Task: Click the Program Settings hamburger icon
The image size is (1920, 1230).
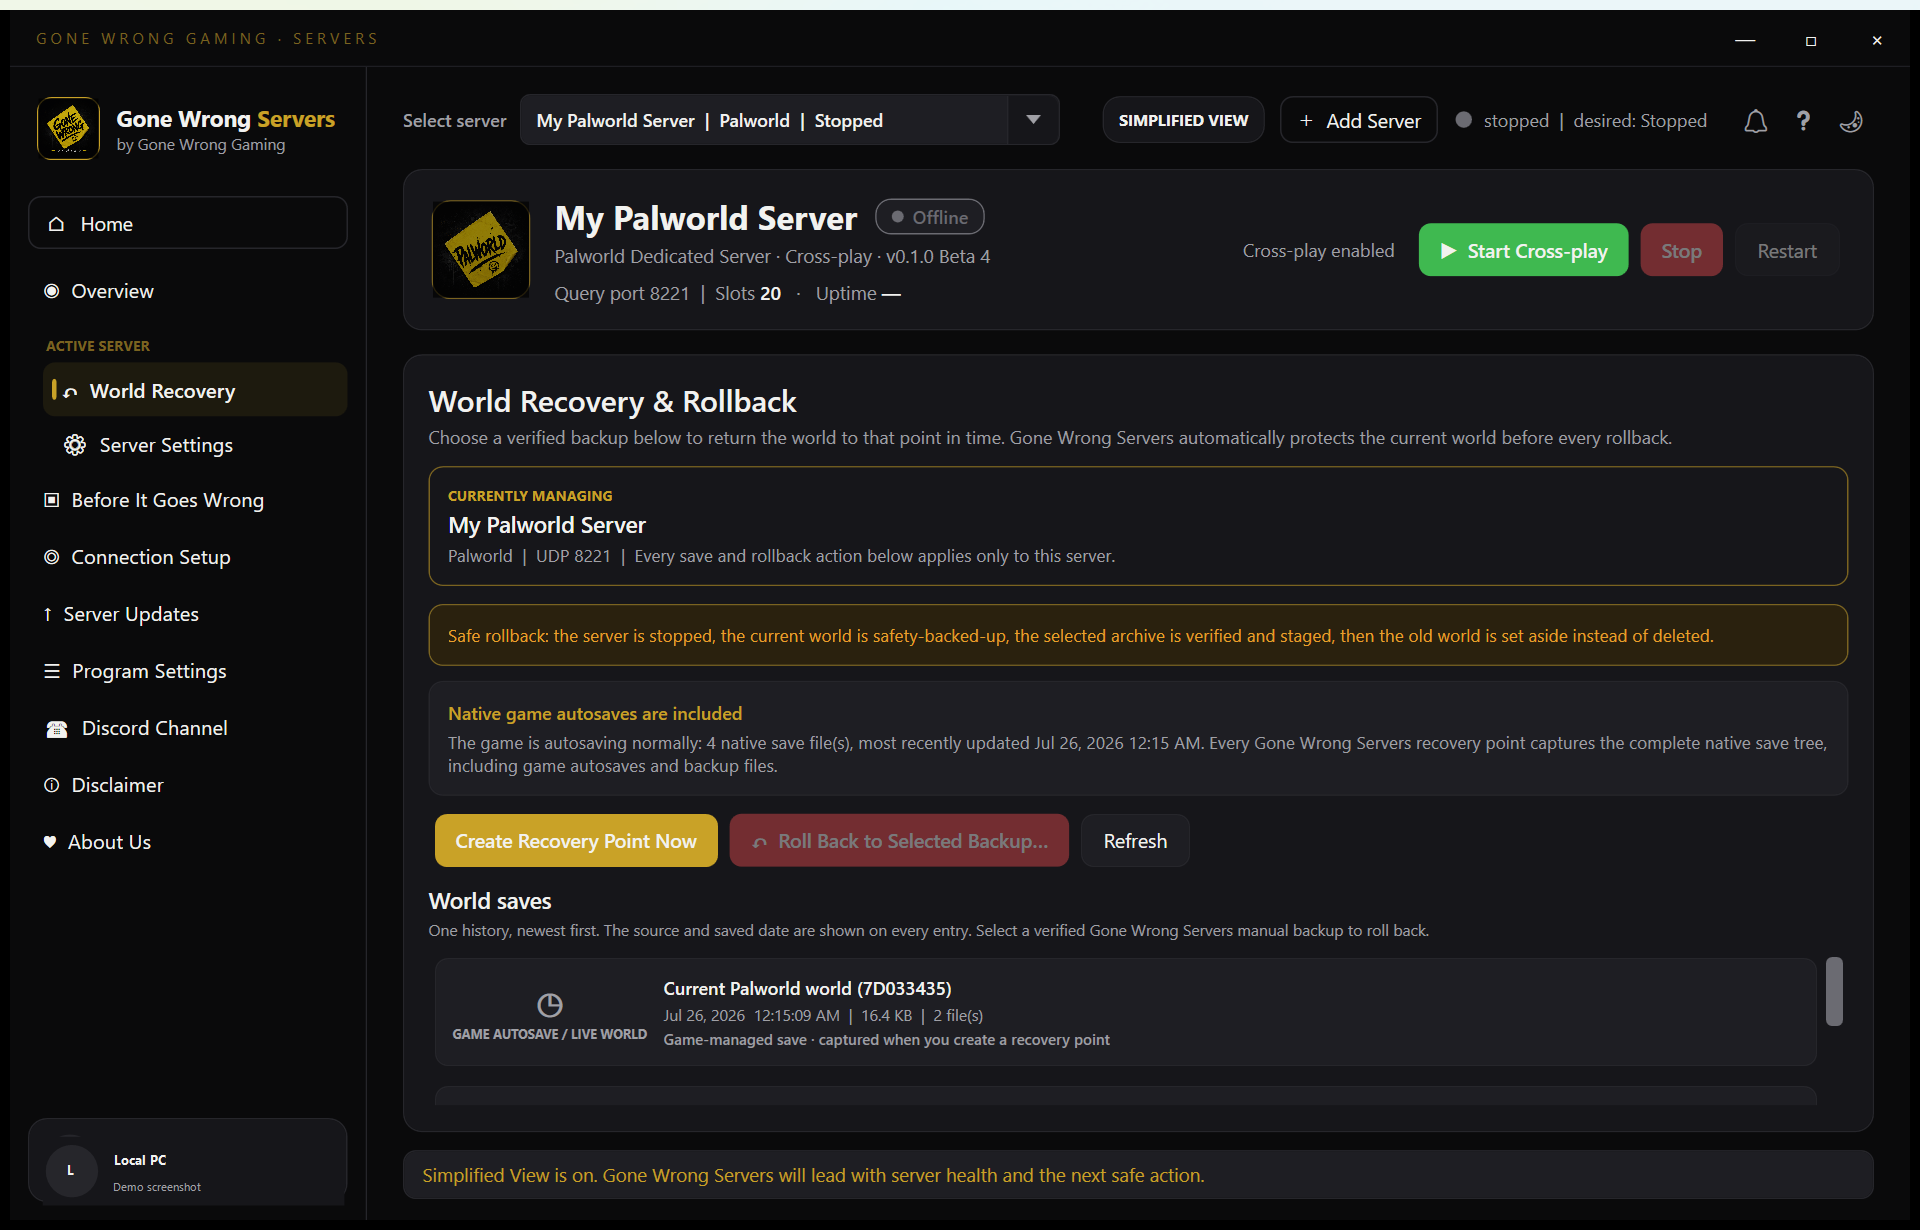Action: pyautogui.click(x=52, y=671)
